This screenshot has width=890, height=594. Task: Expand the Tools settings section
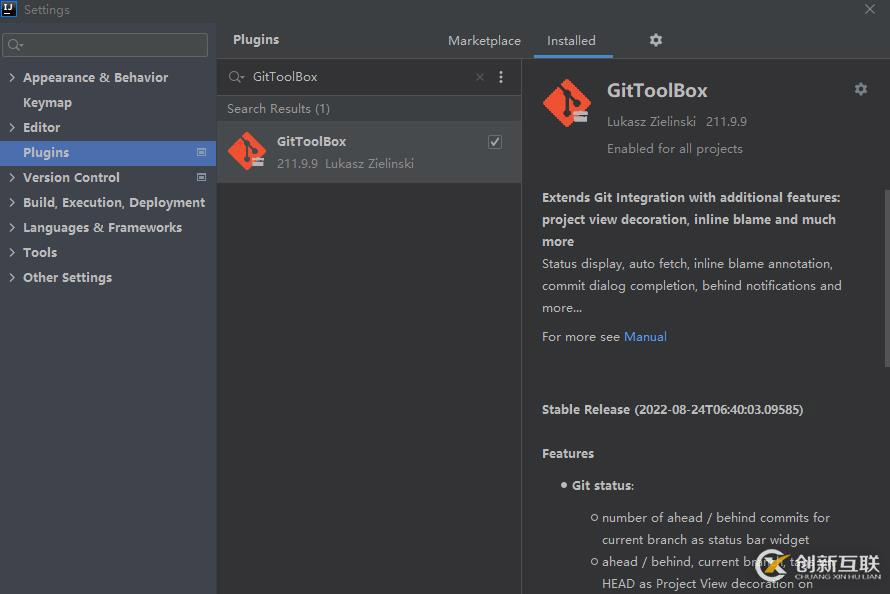click(x=12, y=252)
